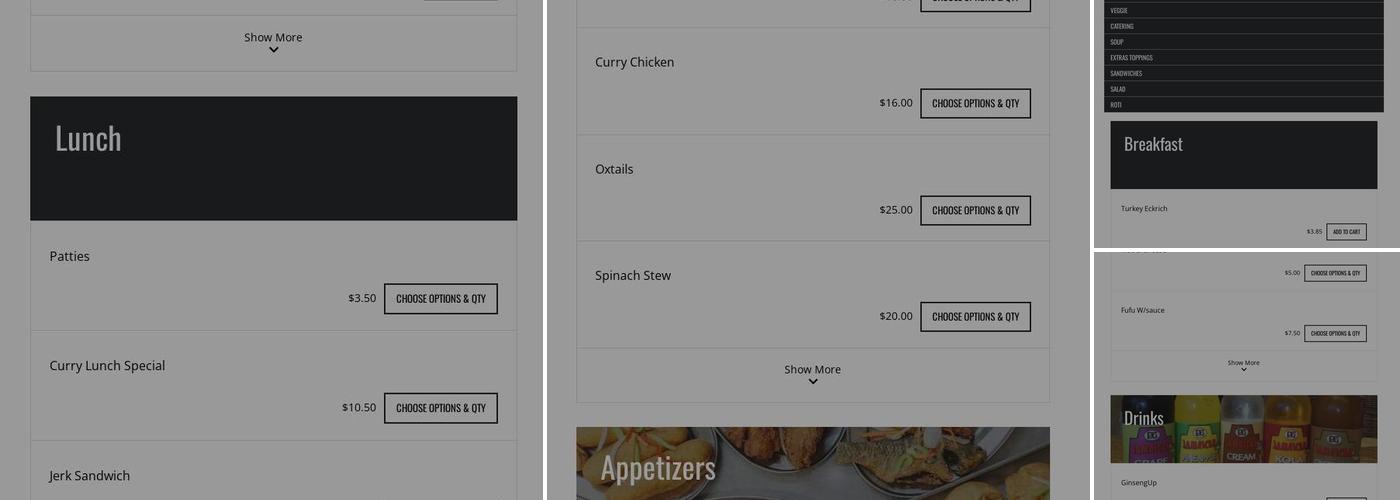Open the Jerk Sandwich item
The width and height of the screenshot is (1400, 500).
click(x=90, y=476)
